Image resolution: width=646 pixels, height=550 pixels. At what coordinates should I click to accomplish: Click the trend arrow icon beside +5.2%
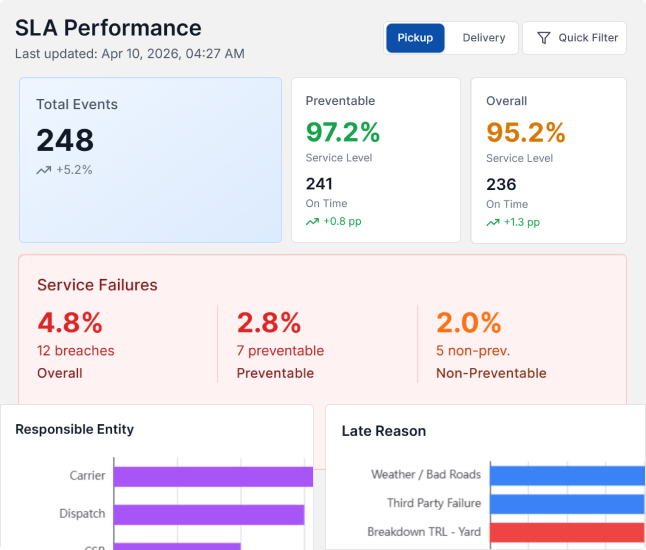tap(44, 170)
